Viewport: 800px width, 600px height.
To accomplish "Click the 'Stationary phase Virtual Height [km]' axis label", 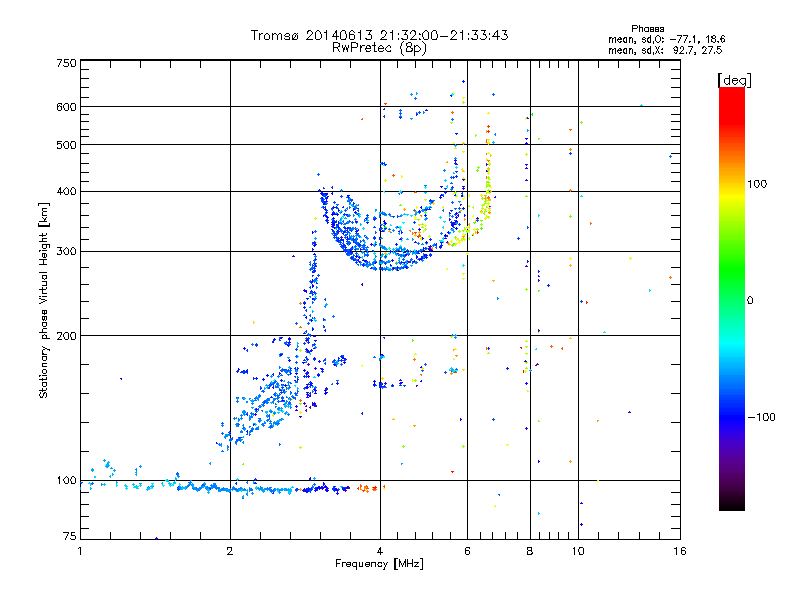I will [44, 300].
